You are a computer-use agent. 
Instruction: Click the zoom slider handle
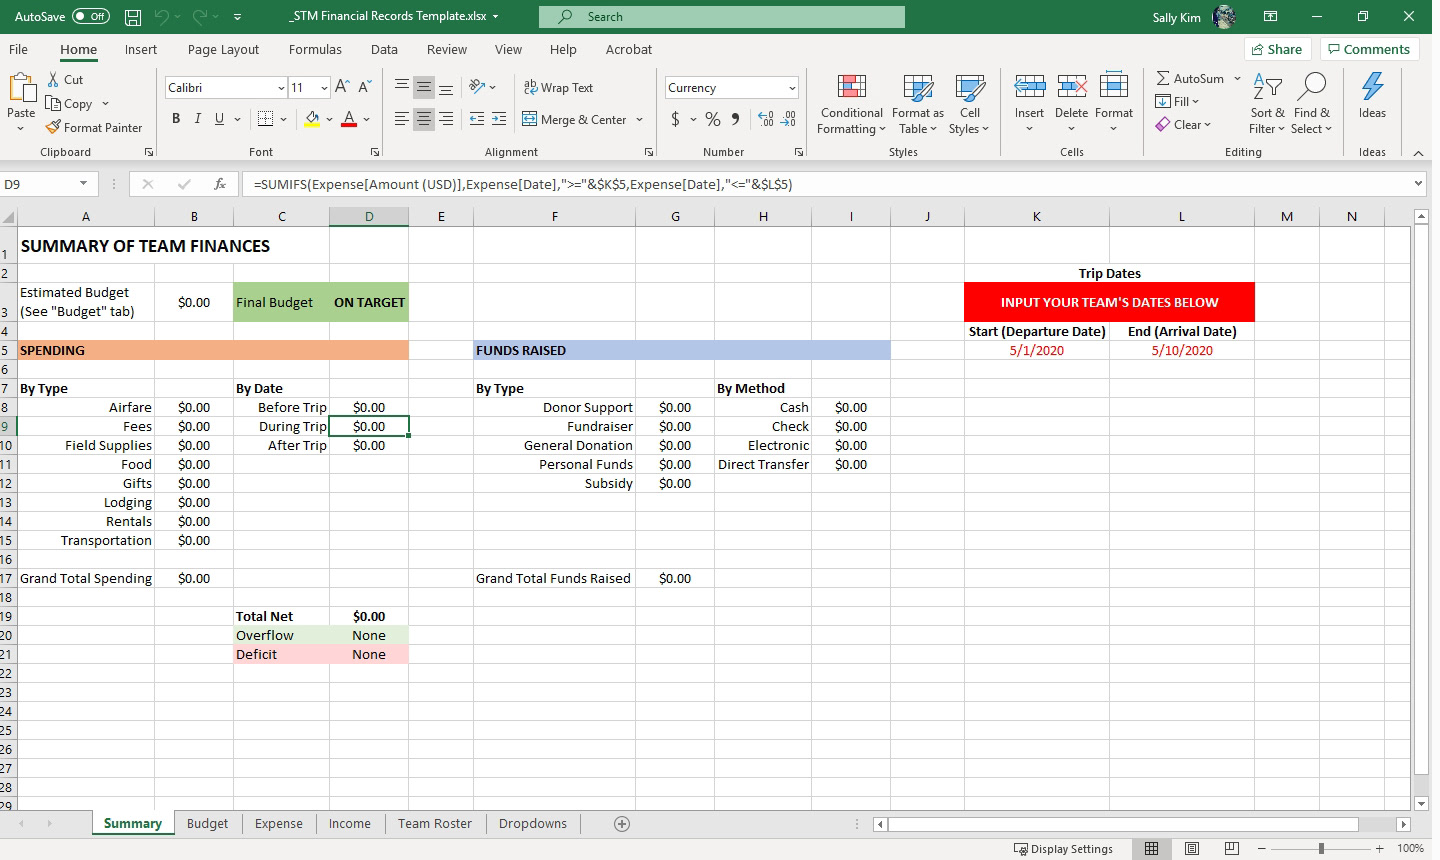[x=1322, y=848]
